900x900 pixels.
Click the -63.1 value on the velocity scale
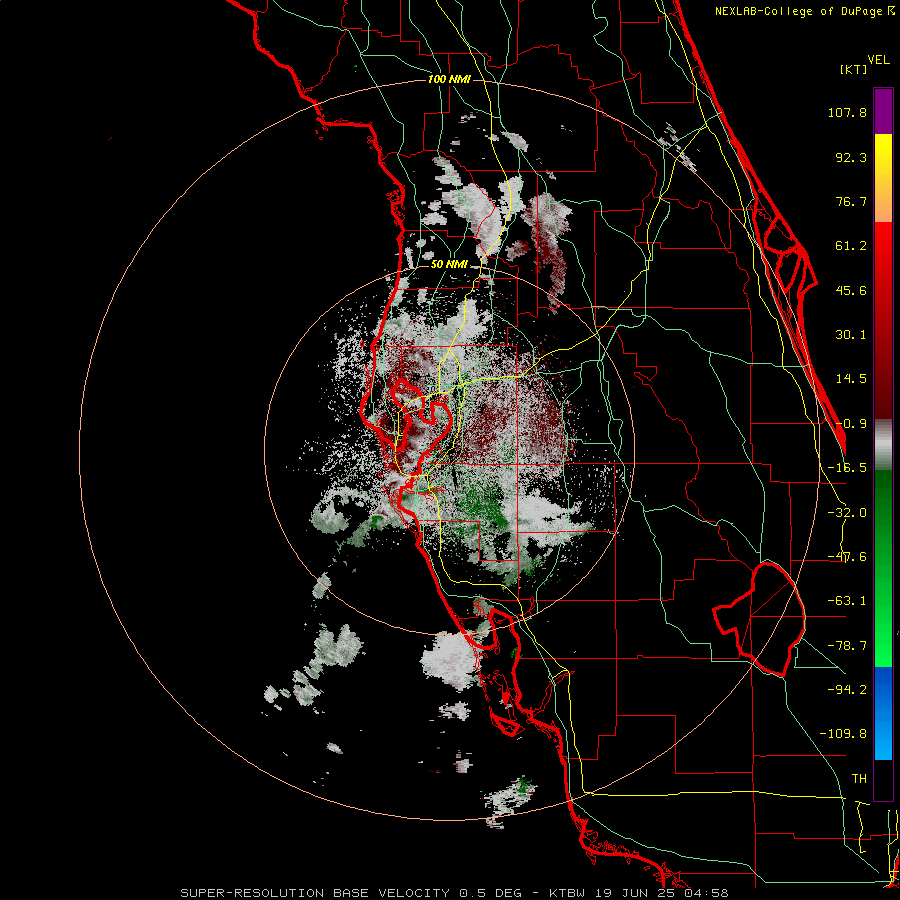click(847, 601)
